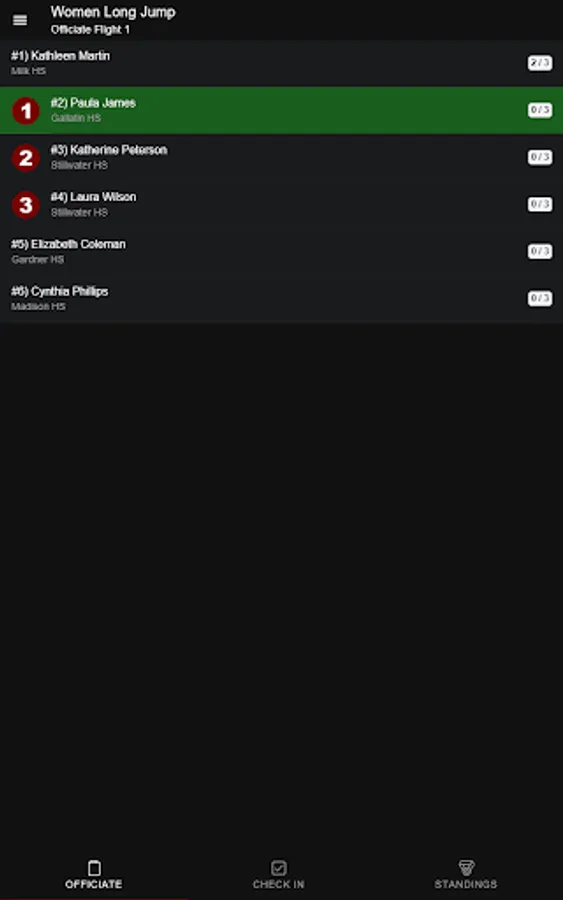Open Laura Wilson's 0/3 attempts badge
The image size is (563, 900).
pyautogui.click(x=540, y=204)
